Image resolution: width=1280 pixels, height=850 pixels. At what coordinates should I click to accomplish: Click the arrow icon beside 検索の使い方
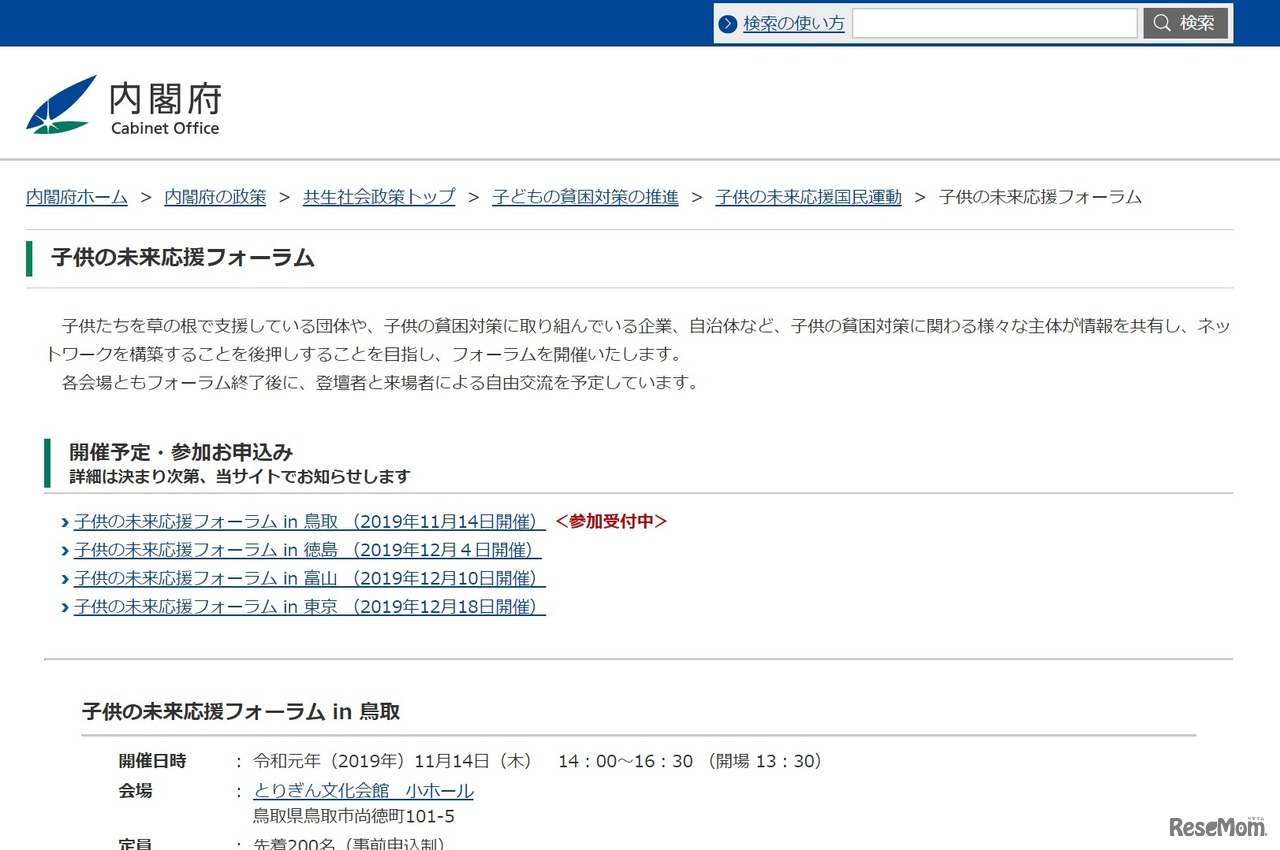pos(728,23)
